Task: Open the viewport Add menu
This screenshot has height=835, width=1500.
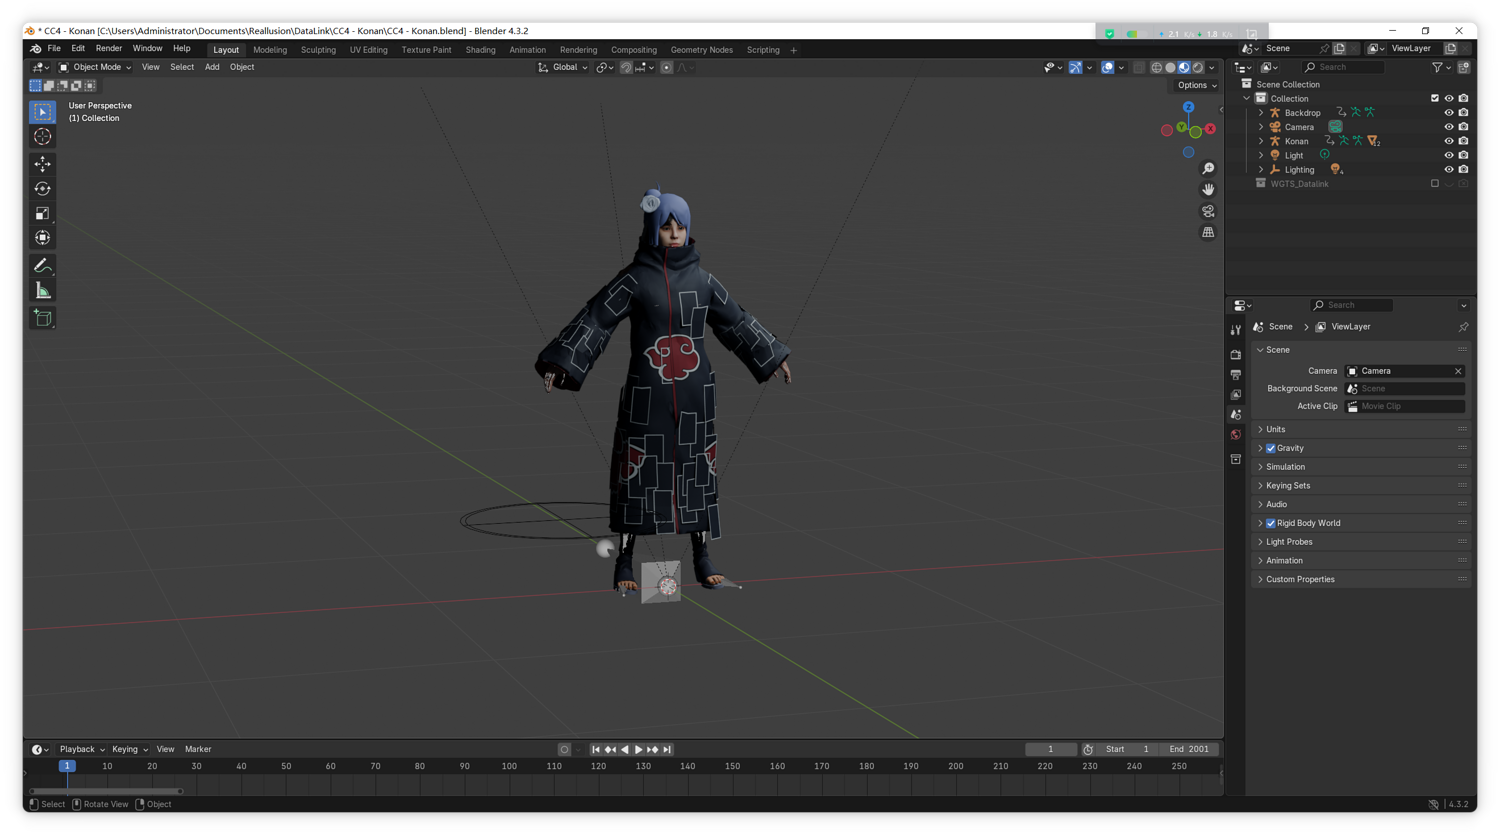Action: coord(212,68)
